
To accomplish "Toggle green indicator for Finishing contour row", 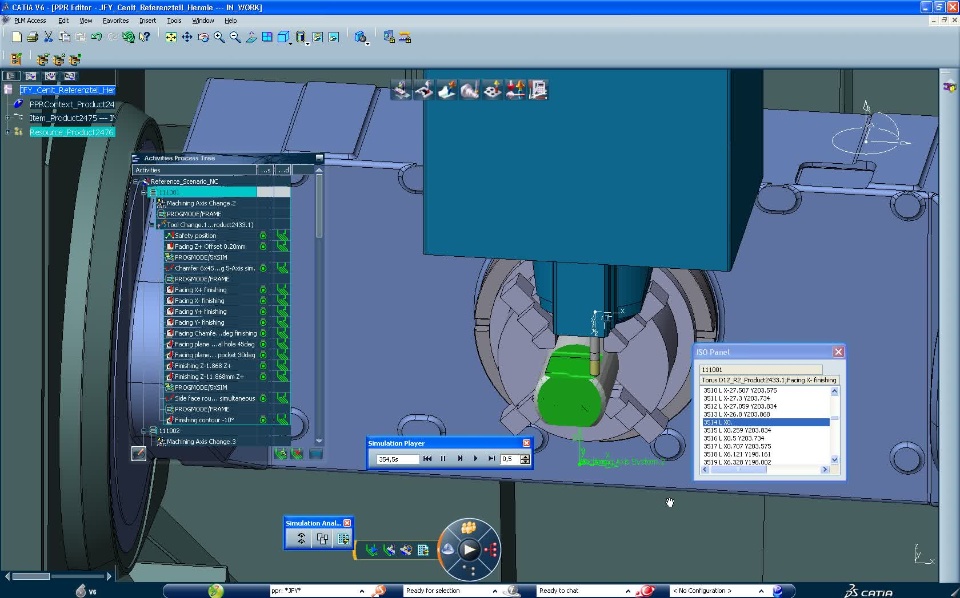I will pyautogui.click(x=263, y=420).
